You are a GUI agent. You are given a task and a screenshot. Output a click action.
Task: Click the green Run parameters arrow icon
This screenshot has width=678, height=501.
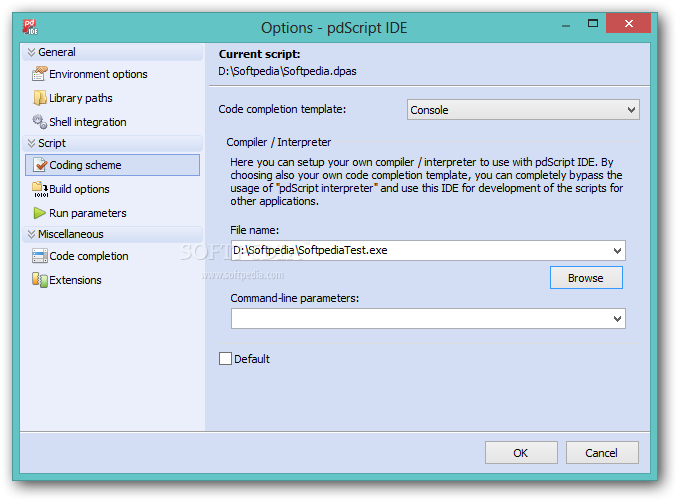tap(39, 213)
